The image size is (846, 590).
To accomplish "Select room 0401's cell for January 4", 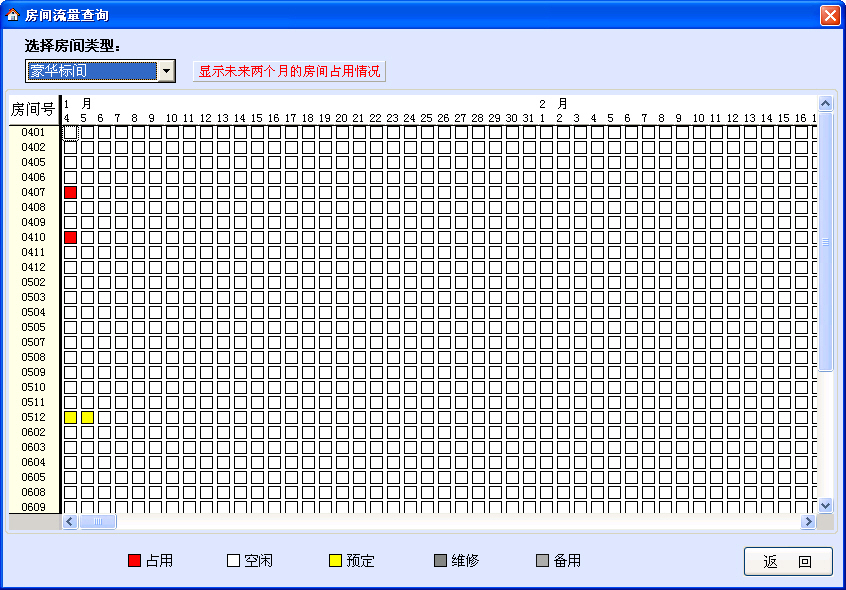I will click(70, 133).
